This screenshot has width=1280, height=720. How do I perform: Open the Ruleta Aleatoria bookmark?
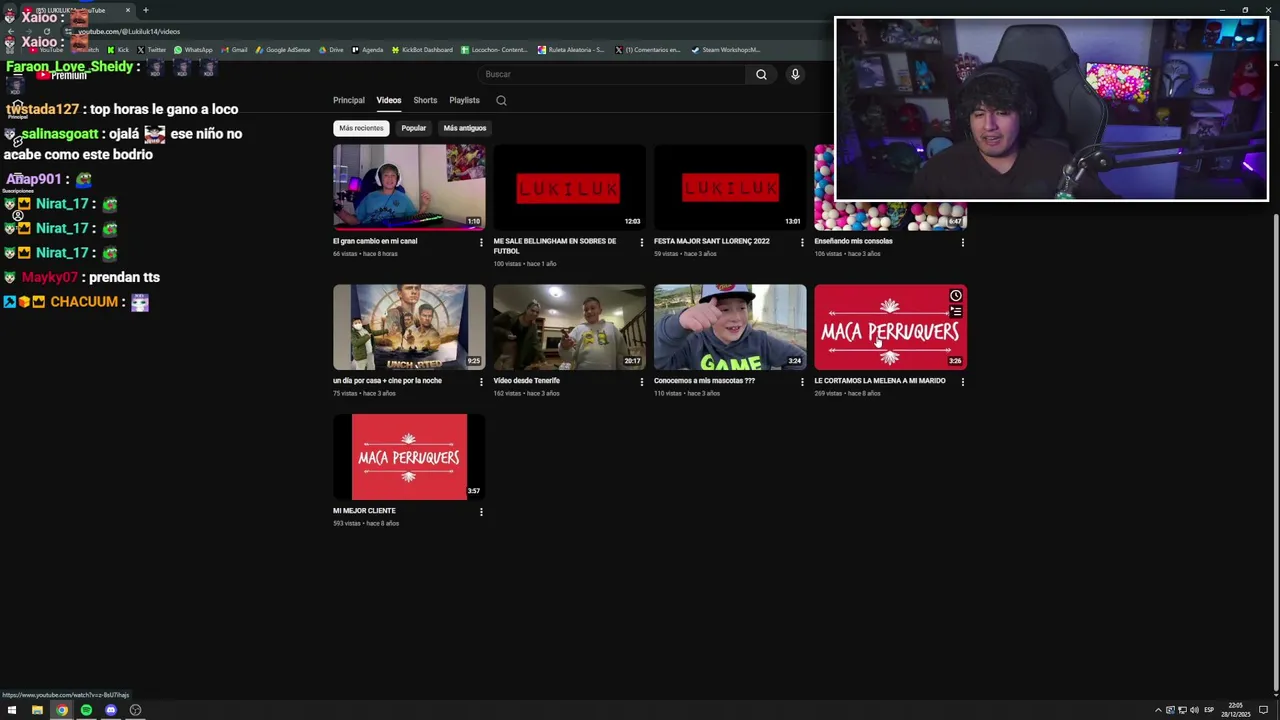point(571,50)
